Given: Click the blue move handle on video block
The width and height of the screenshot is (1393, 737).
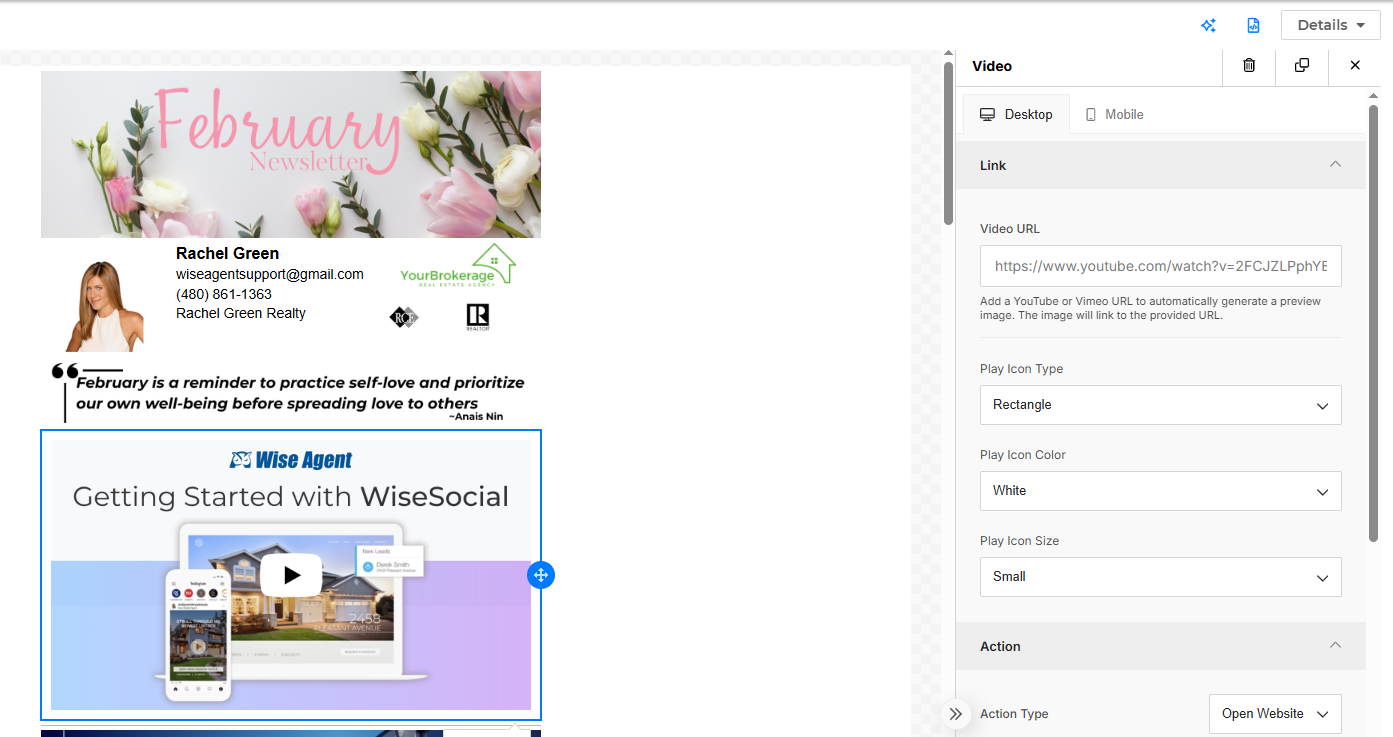Looking at the screenshot, I should tap(541, 575).
